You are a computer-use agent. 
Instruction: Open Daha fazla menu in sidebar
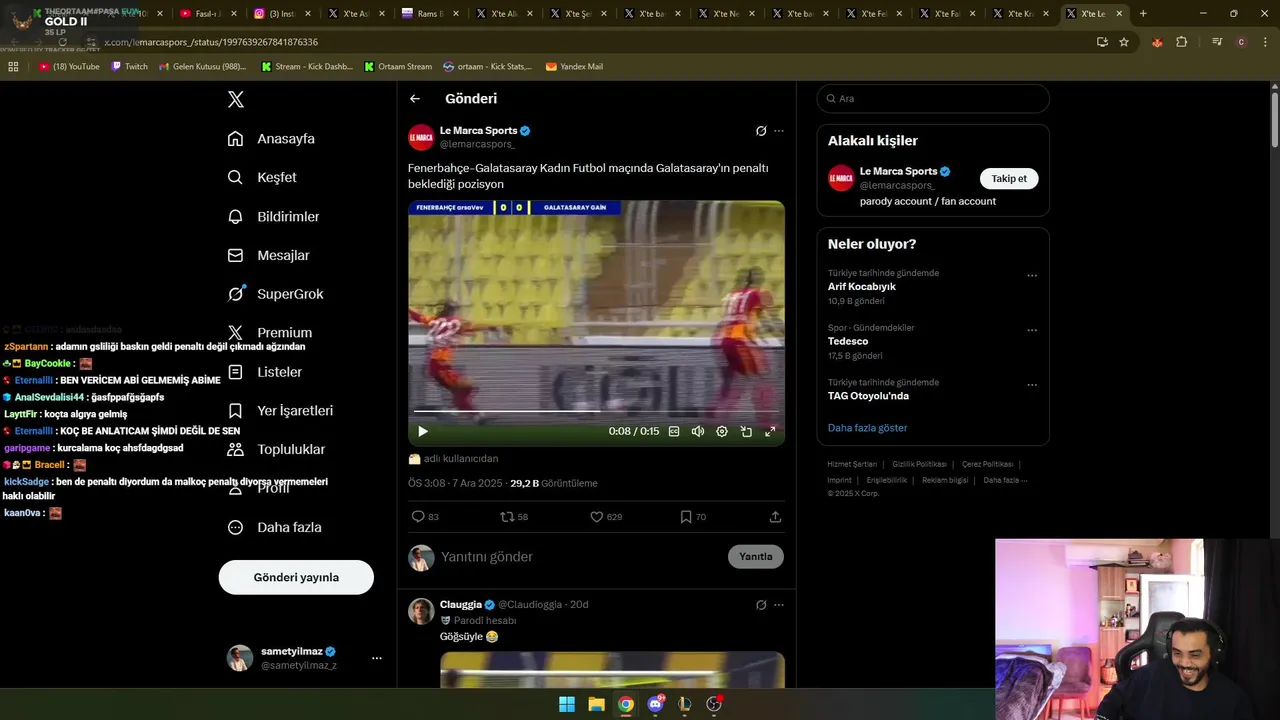tap(274, 527)
